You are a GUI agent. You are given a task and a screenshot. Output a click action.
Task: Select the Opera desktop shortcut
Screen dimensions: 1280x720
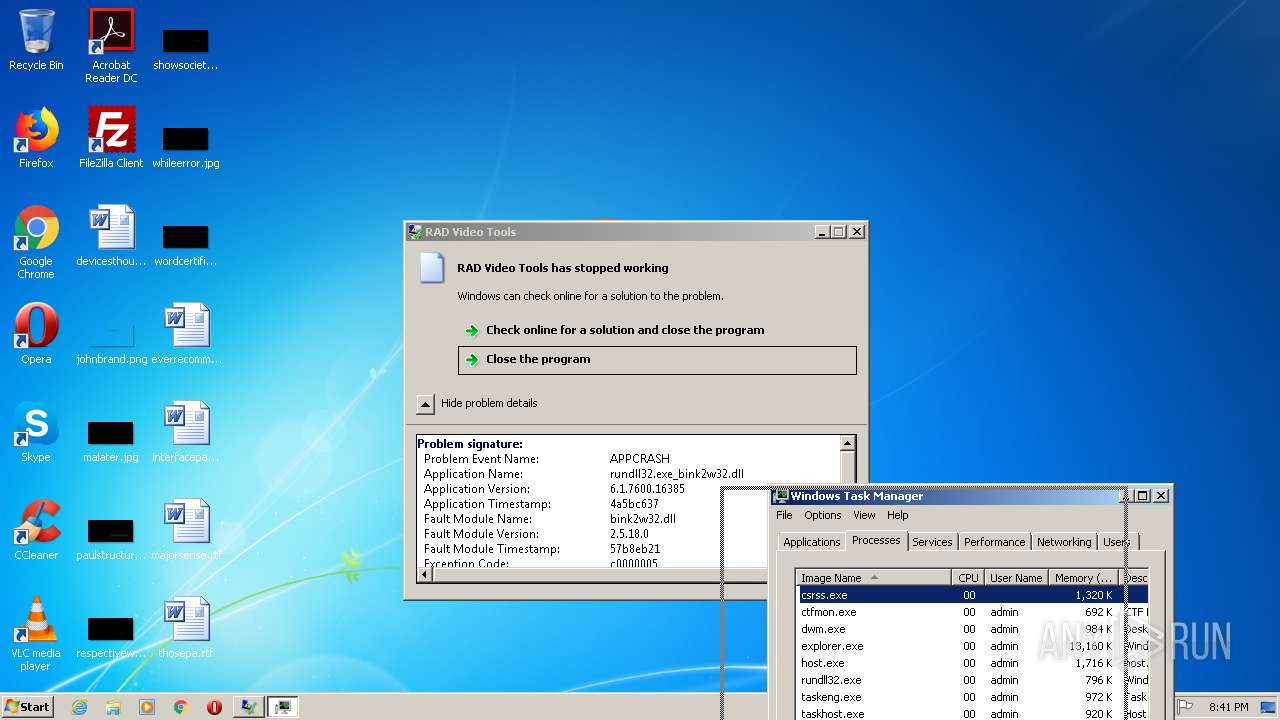[36, 334]
